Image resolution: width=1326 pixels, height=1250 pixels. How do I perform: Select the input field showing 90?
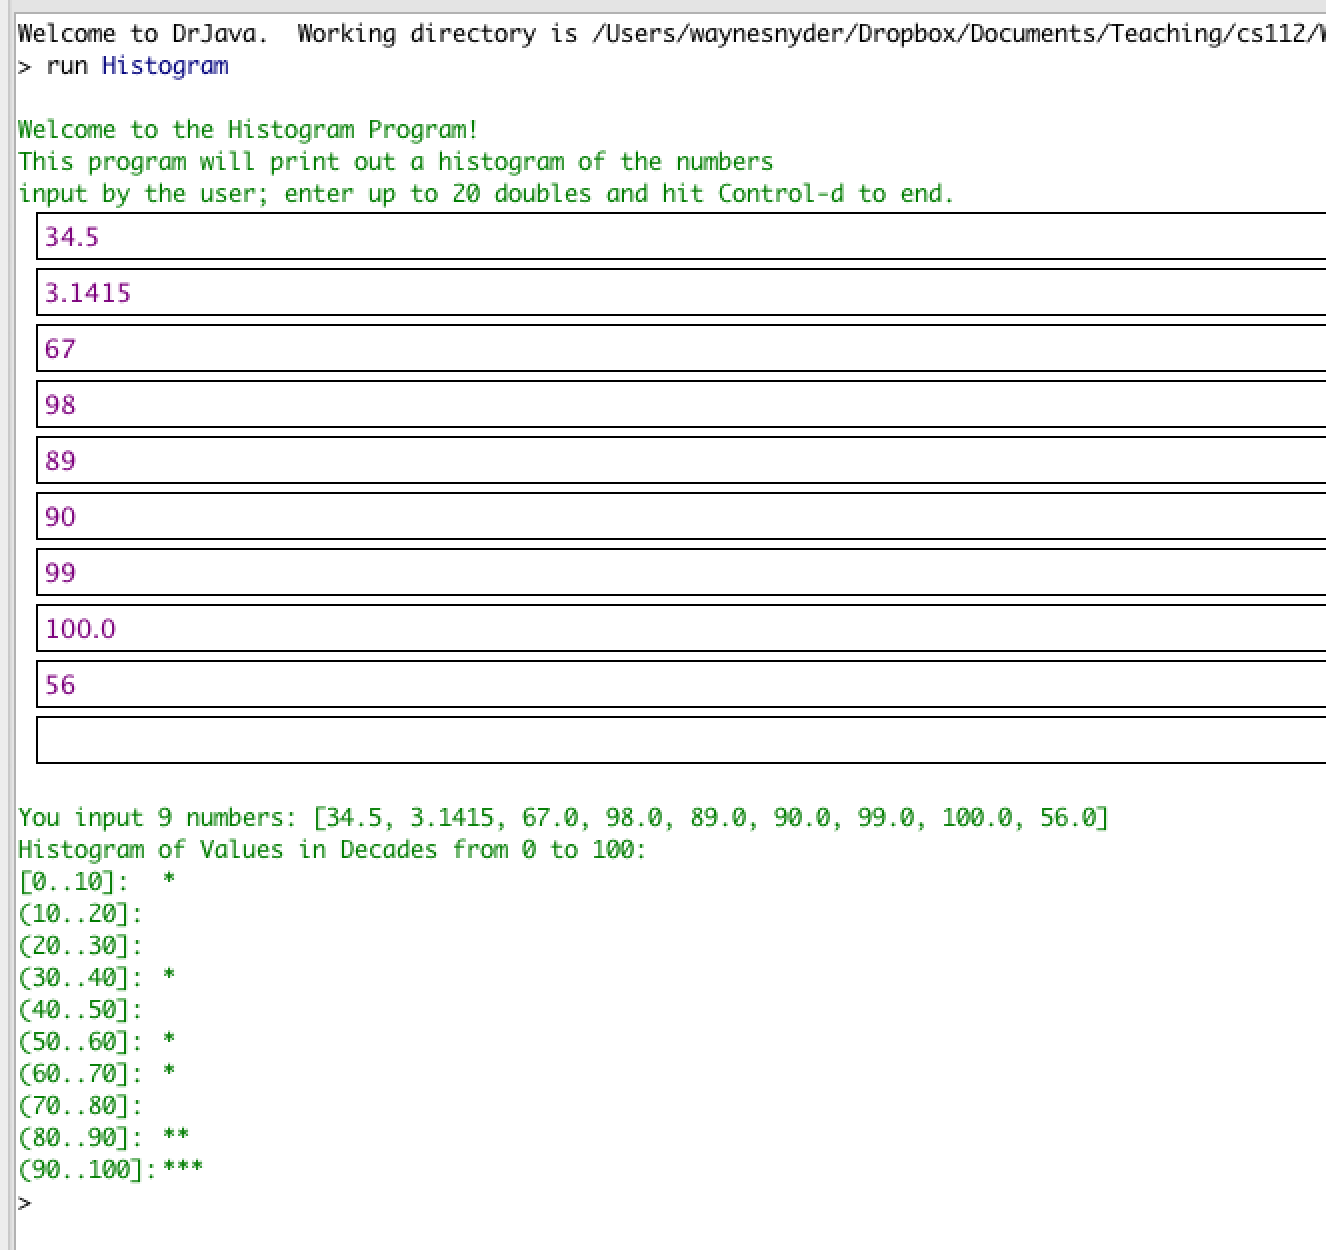tap(680, 517)
